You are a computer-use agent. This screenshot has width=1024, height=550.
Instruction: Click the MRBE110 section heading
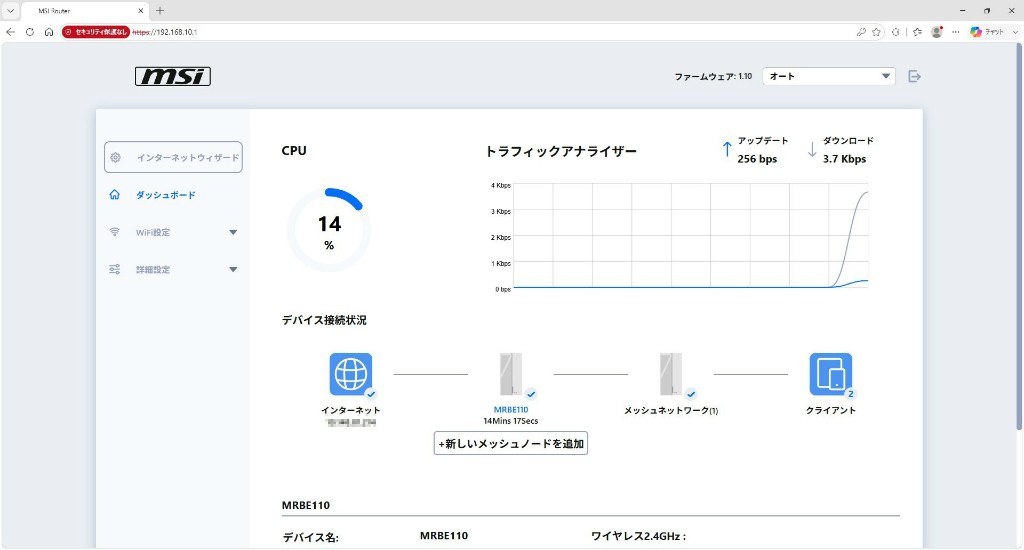pos(306,505)
